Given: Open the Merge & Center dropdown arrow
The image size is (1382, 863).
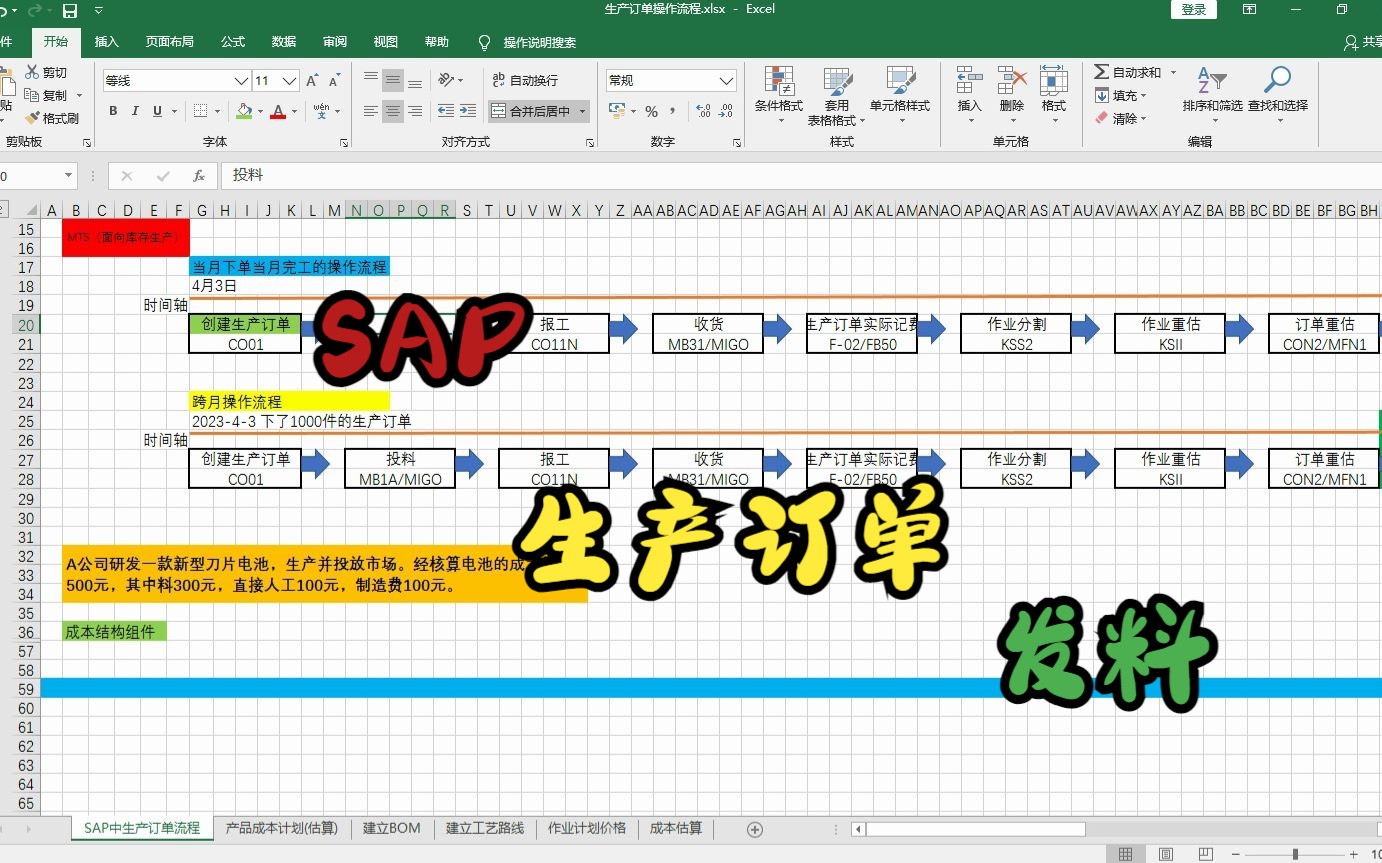Looking at the screenshot, I should (582, 111).
